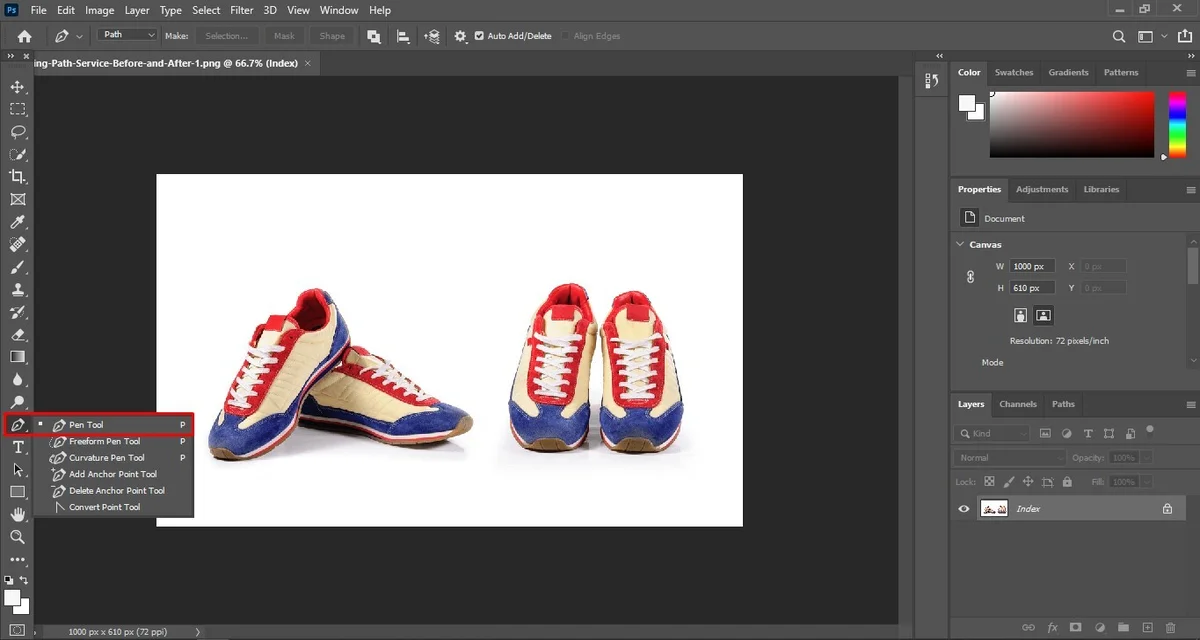Toggle lock all padlock icon
The width and height of the screenshot is (1200, 640).
click(1068, 482)
